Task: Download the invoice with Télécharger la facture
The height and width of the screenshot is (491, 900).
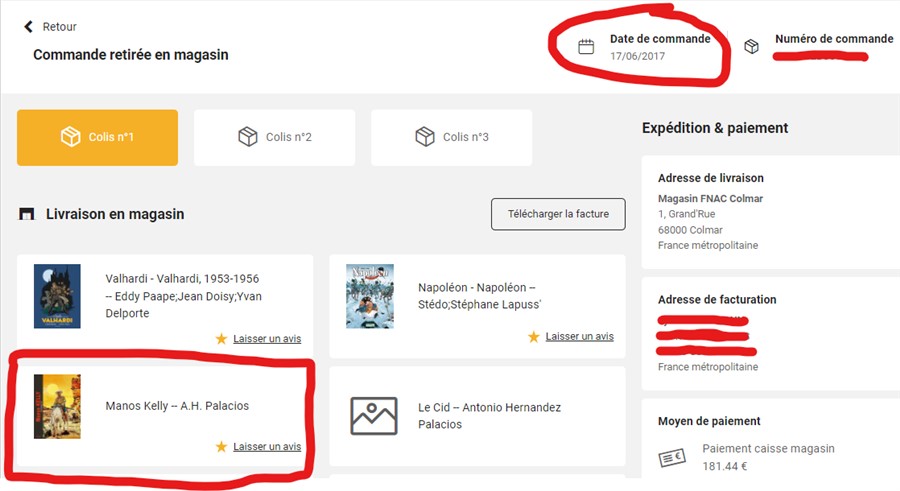Action: (x=557, y=214)
